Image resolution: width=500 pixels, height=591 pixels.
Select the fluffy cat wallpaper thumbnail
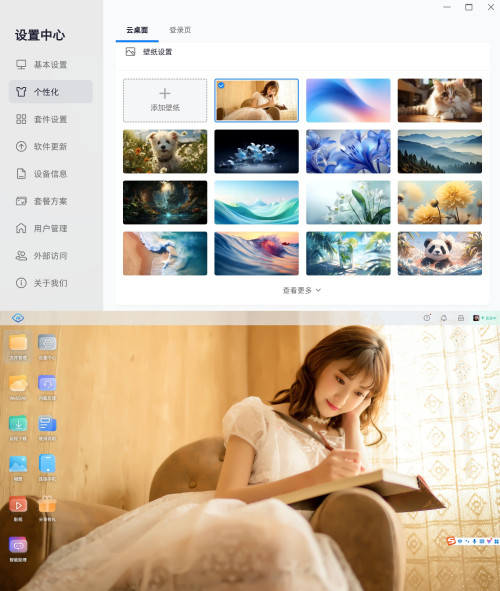(x=440, y=100)
